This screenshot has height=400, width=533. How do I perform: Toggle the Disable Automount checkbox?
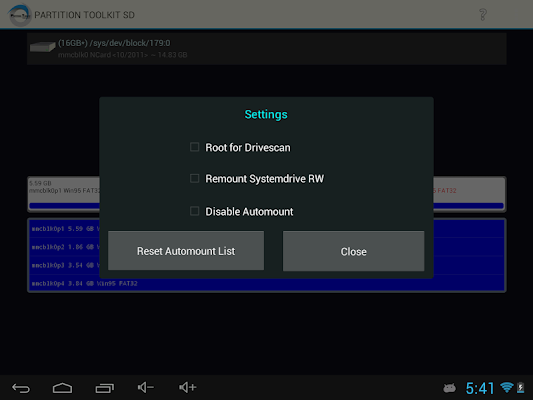point(194,211)
